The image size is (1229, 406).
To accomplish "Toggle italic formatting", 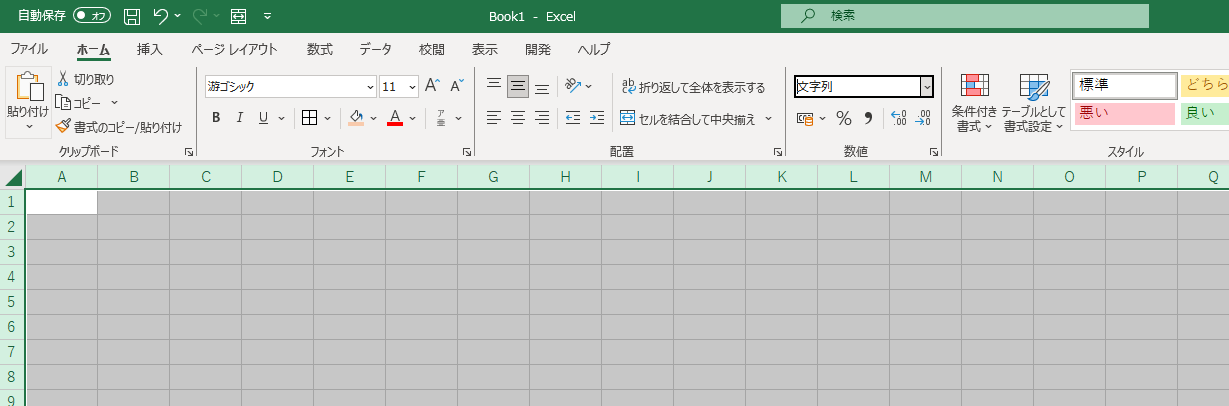I will pyautogui.click(x=240, y=118).
